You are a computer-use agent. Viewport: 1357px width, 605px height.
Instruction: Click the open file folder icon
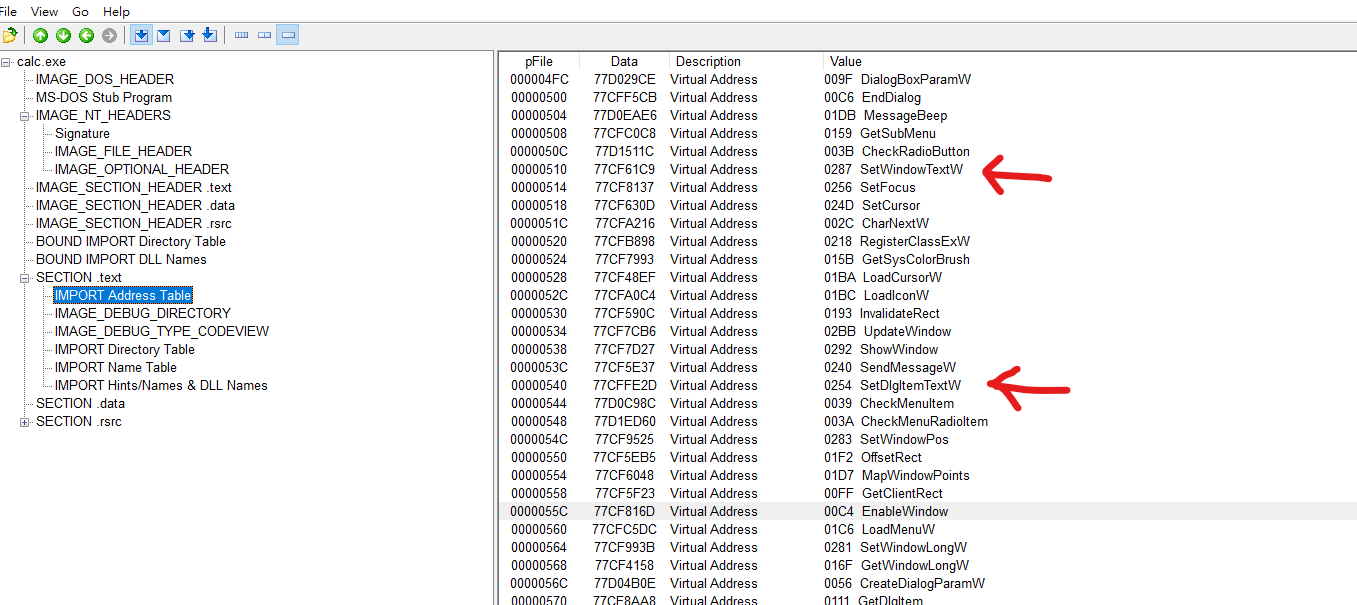[x=10, y=36]
